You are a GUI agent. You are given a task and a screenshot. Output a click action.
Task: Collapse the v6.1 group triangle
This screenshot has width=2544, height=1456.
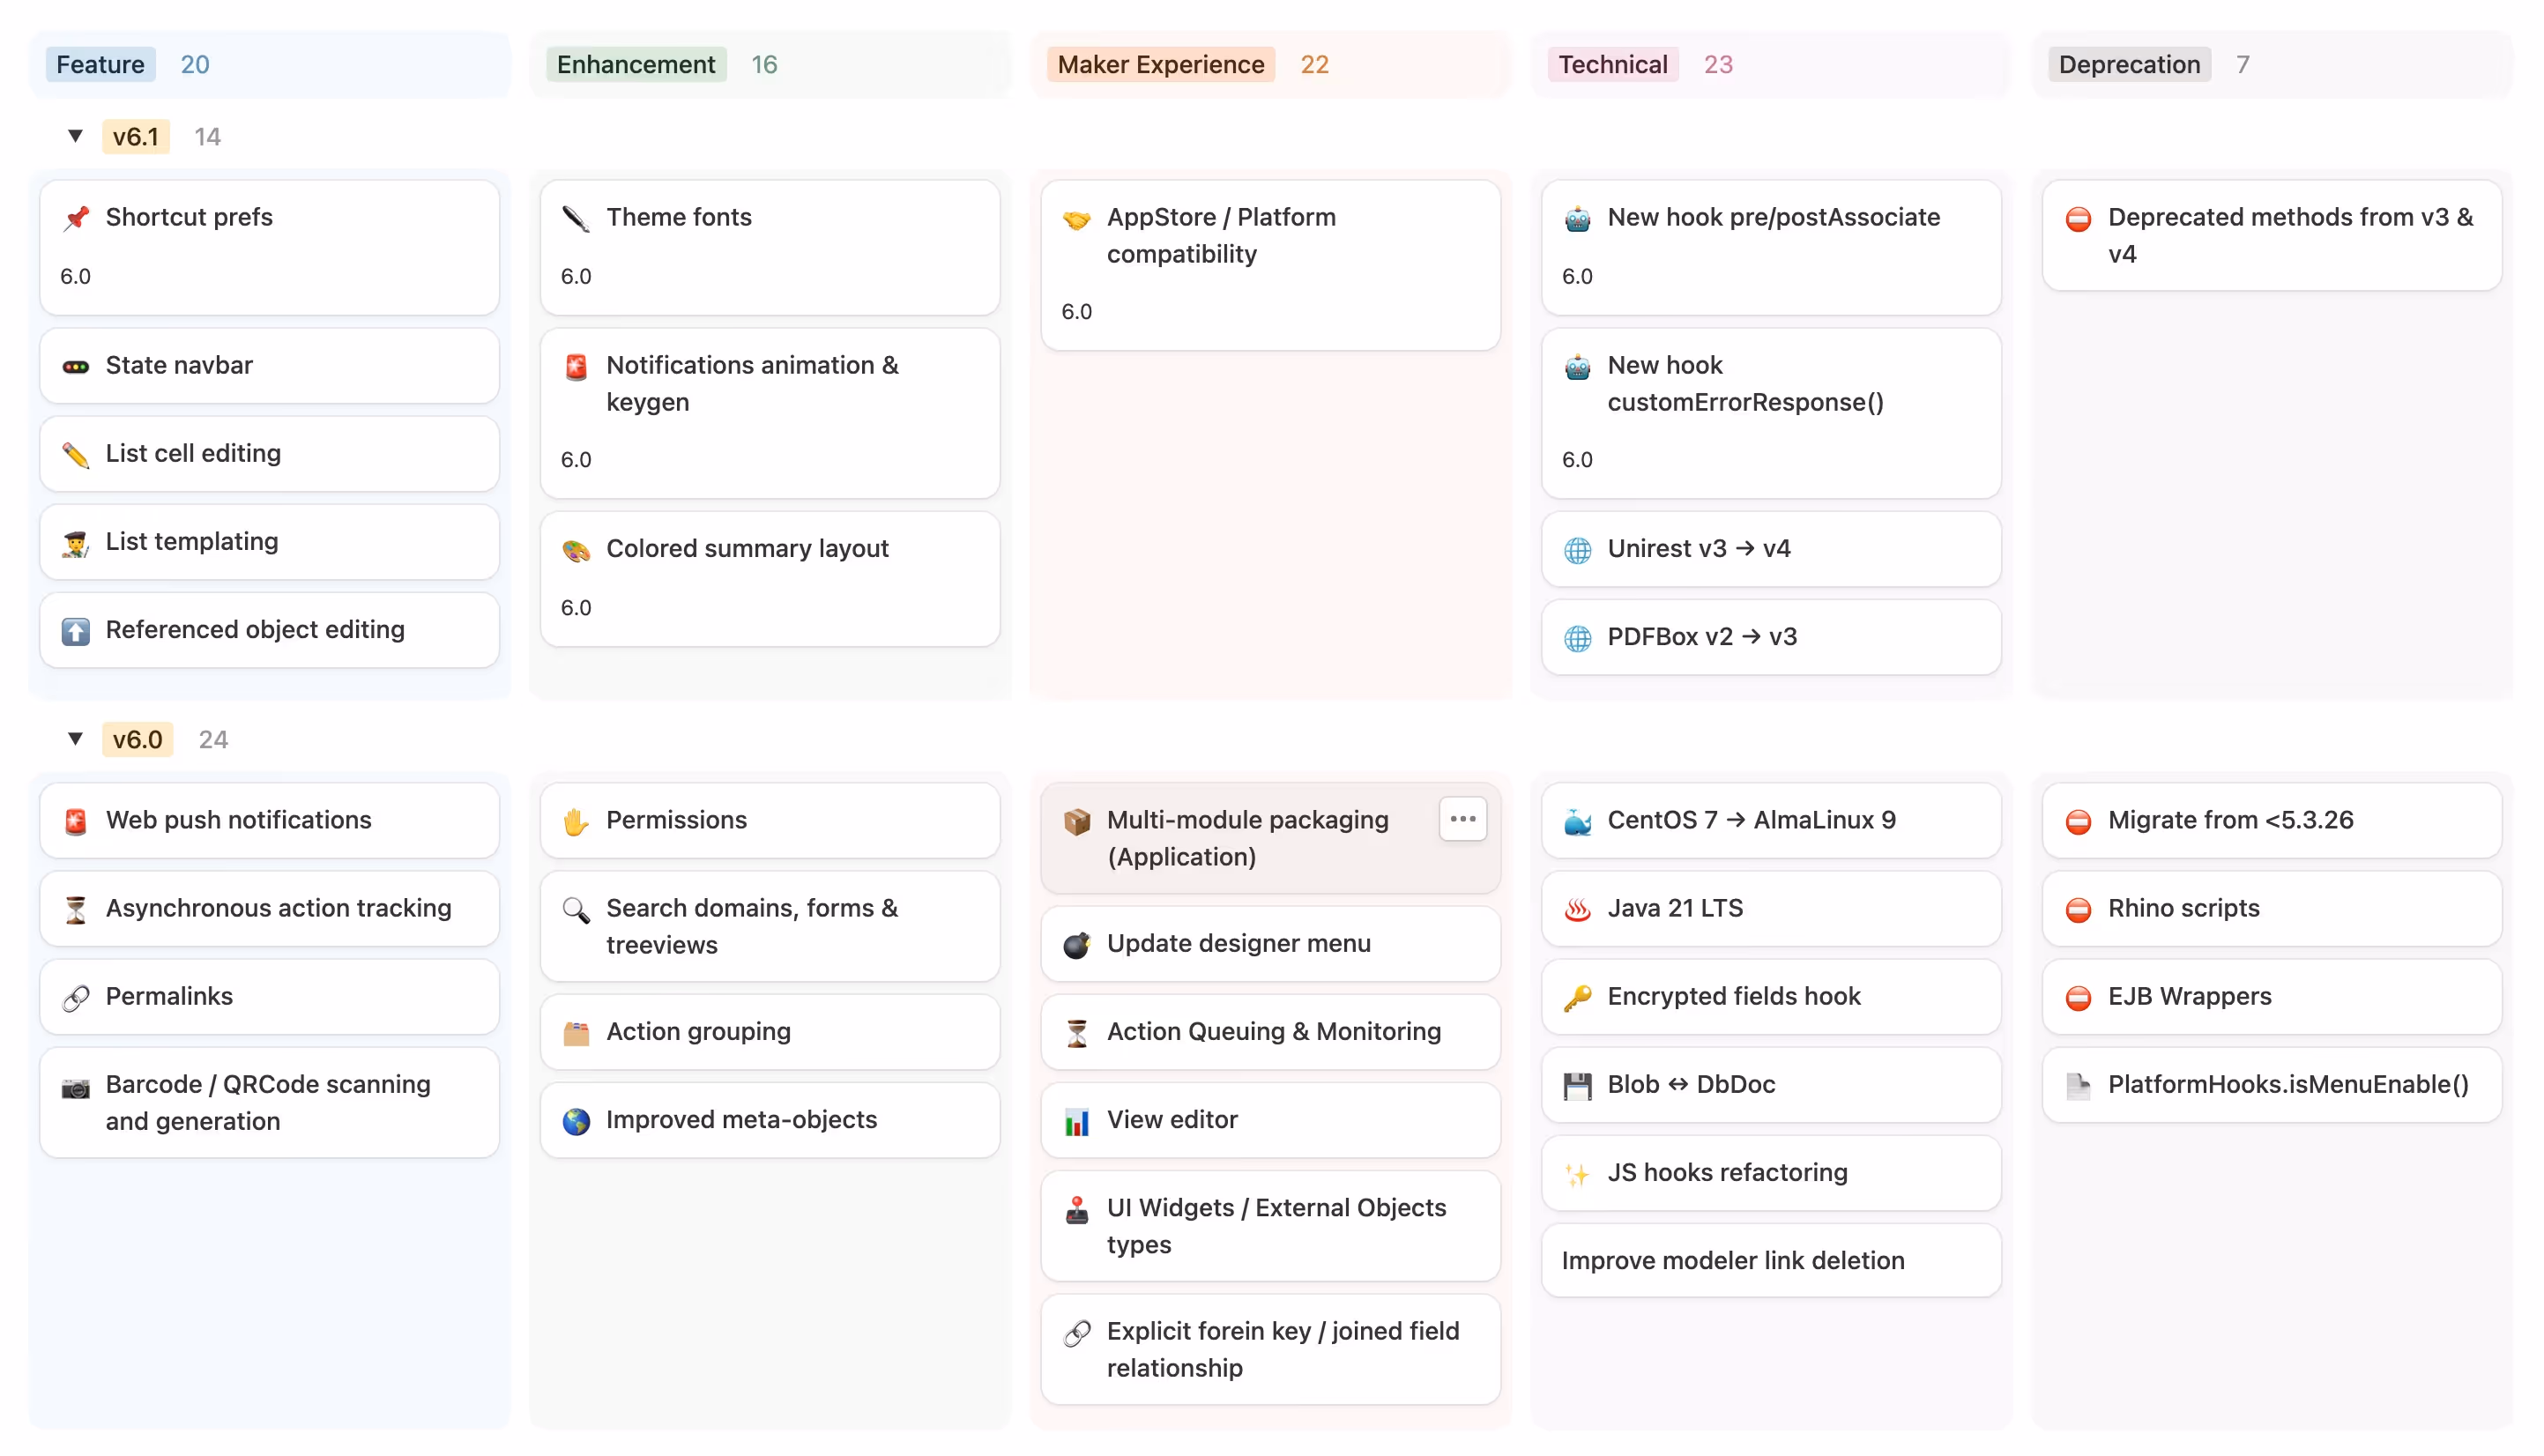pyautogui.click(x=75, y=136)
